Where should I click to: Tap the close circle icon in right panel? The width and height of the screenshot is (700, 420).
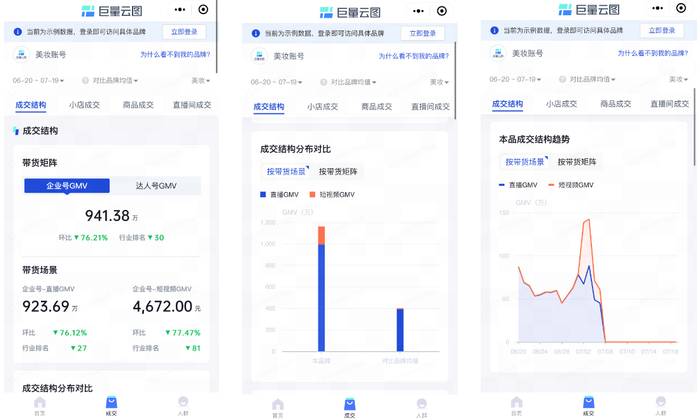coord(681,8)
